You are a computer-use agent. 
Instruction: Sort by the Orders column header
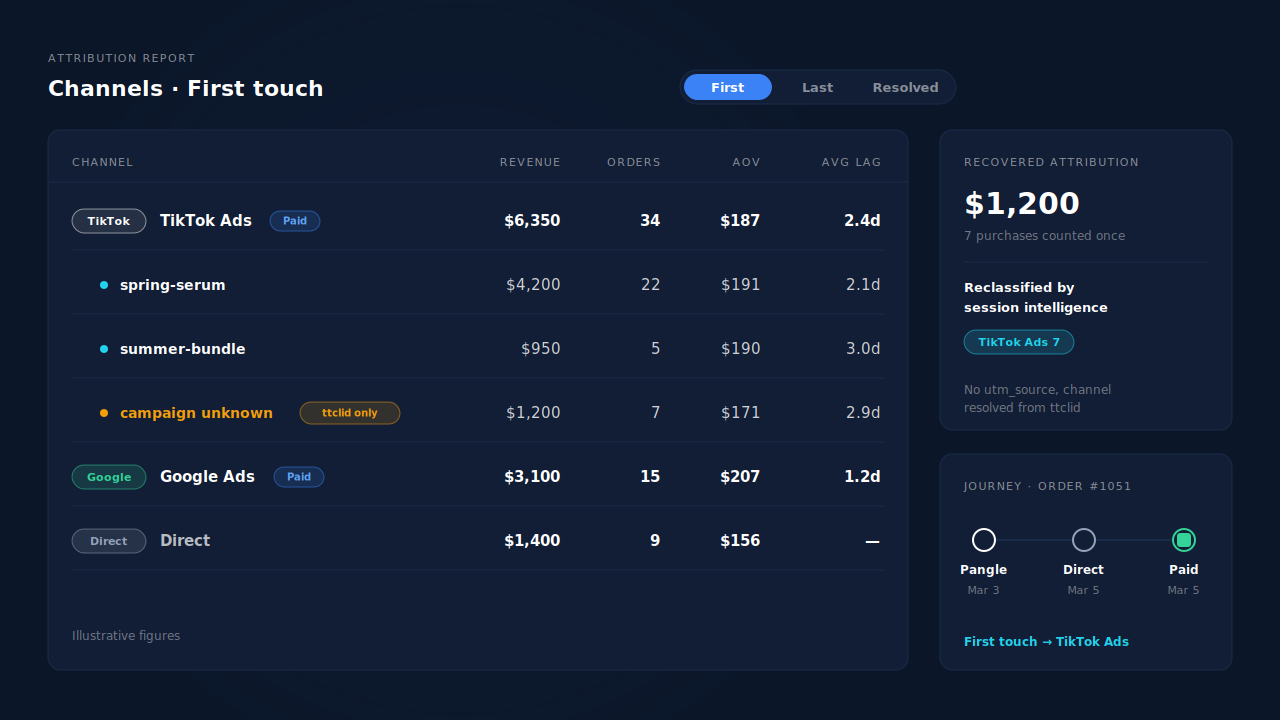point(634,162)
